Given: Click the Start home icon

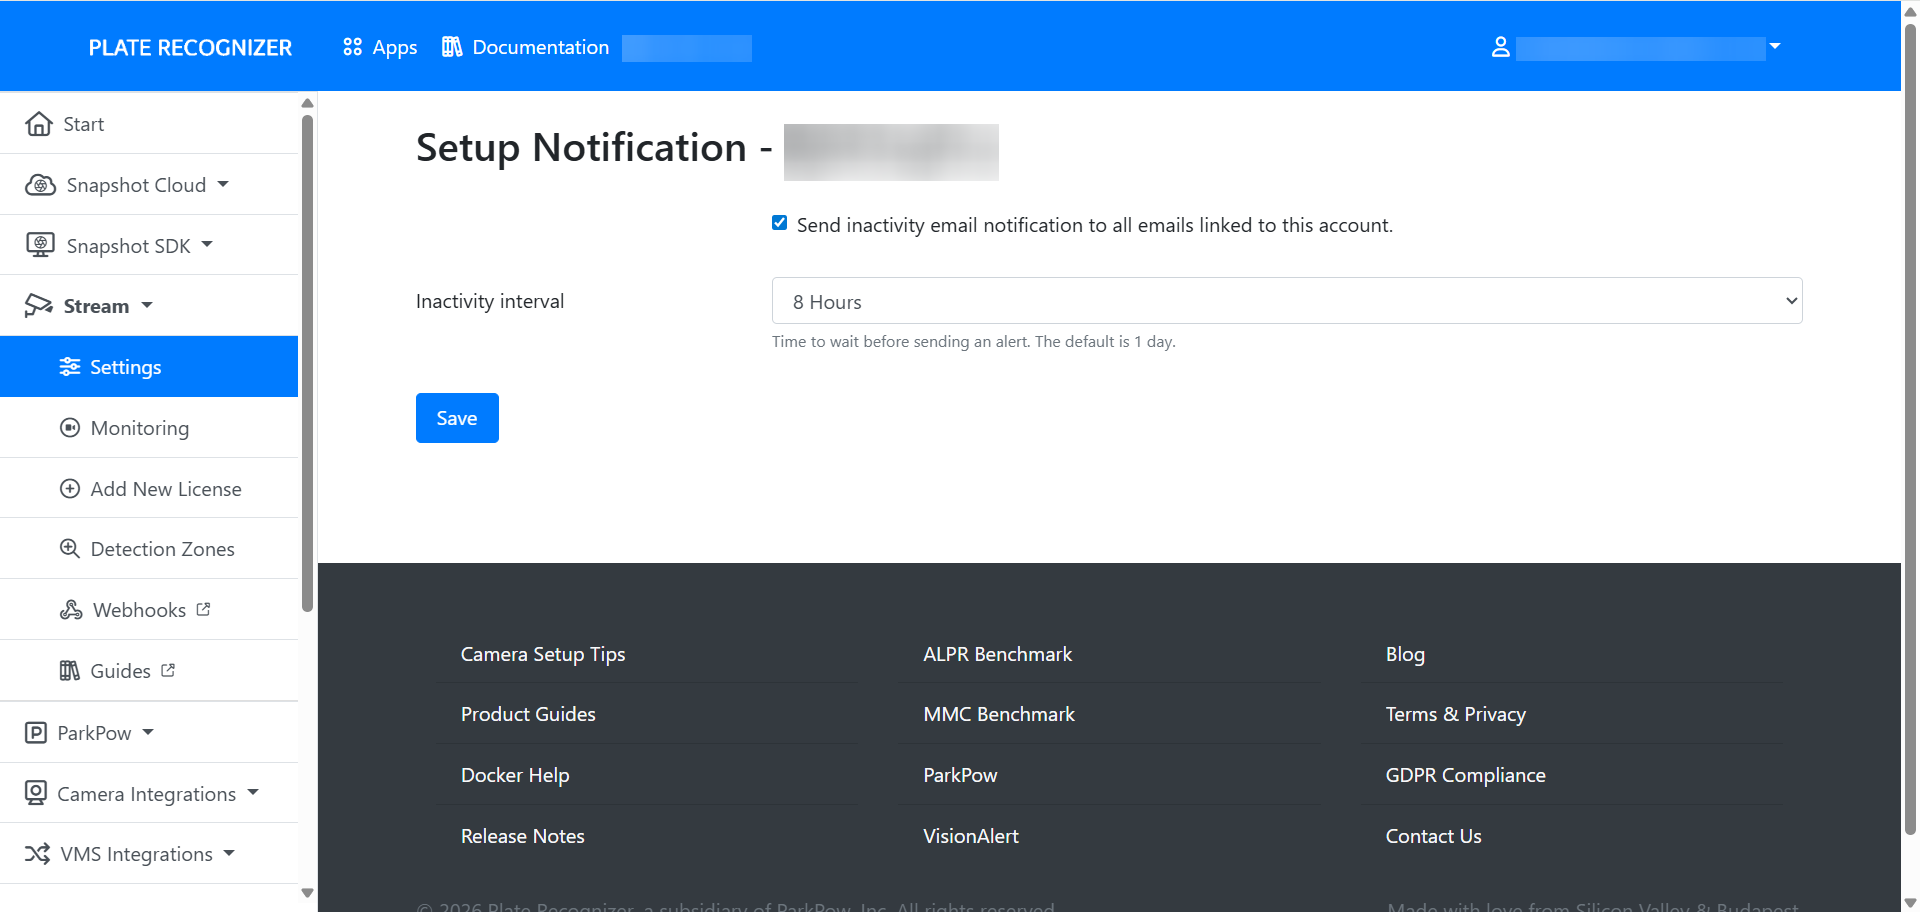Looking at the screenshot, I should (x=39, y=124).
